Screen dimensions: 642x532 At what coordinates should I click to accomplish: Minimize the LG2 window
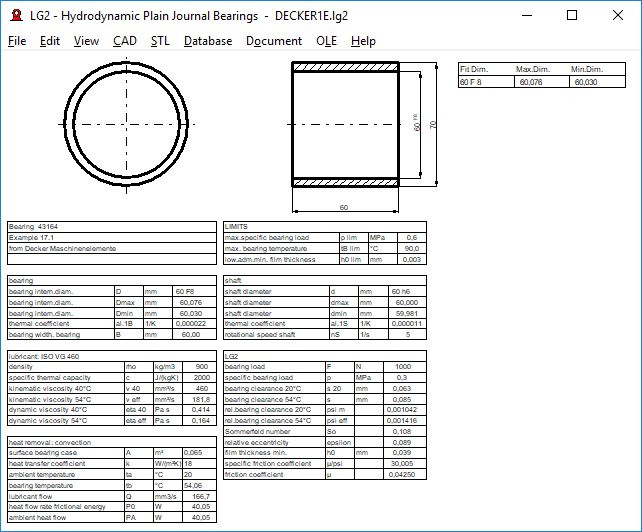[526, 16]
